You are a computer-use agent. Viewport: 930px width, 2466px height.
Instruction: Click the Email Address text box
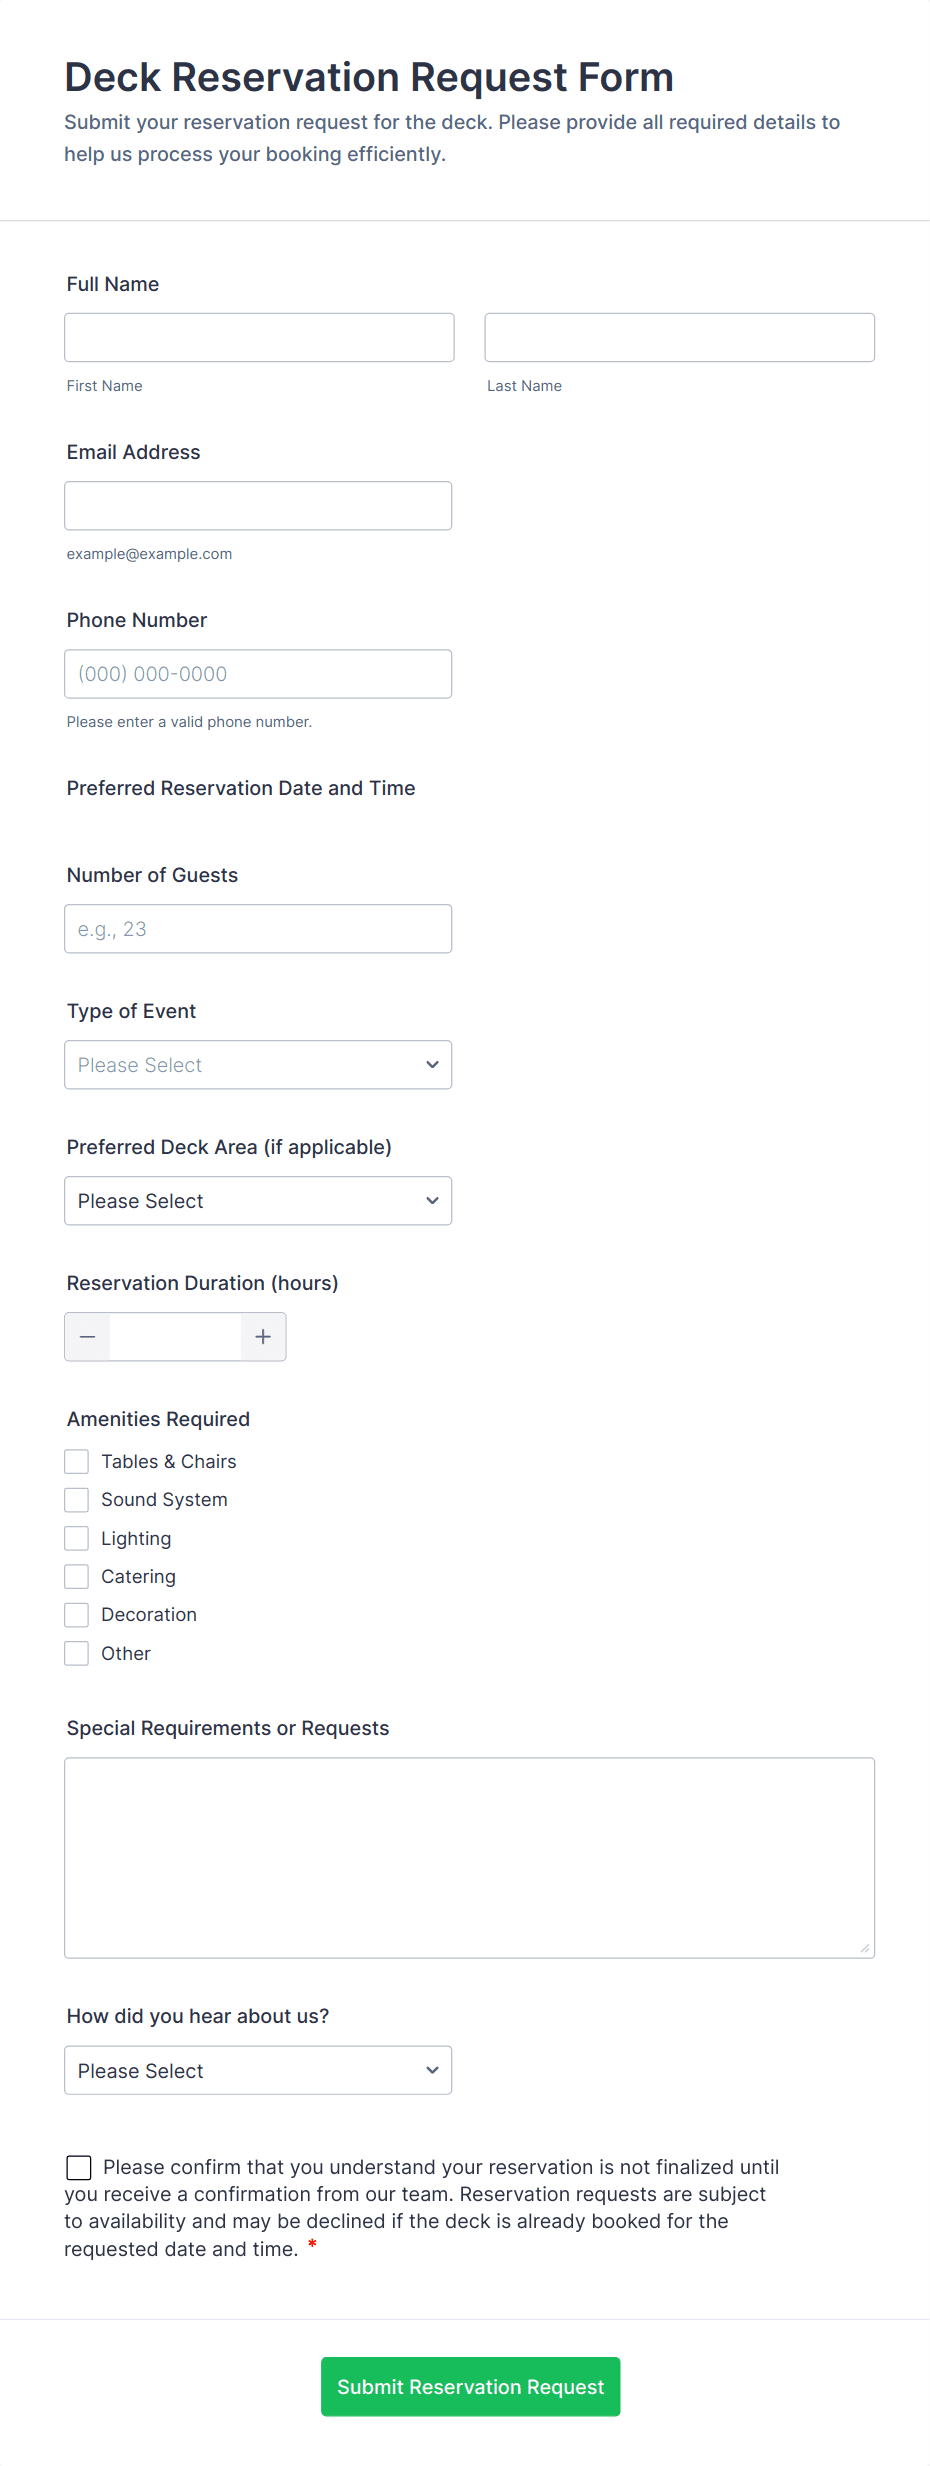coord(258,506)
